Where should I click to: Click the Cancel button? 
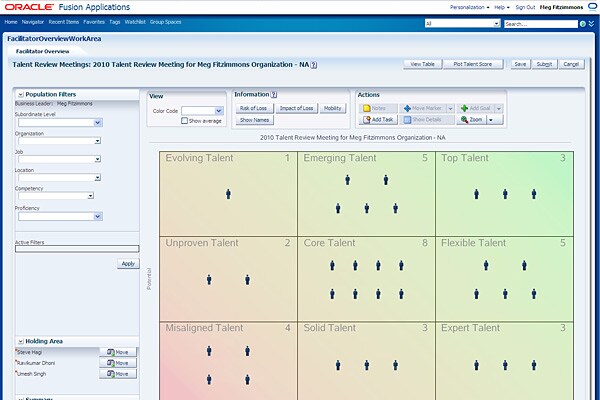[571, 64]
